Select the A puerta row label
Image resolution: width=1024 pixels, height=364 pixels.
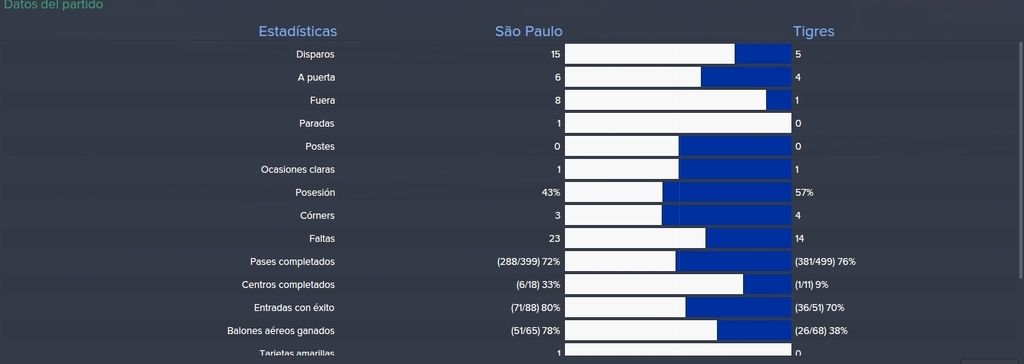click(x=316, y=78)
